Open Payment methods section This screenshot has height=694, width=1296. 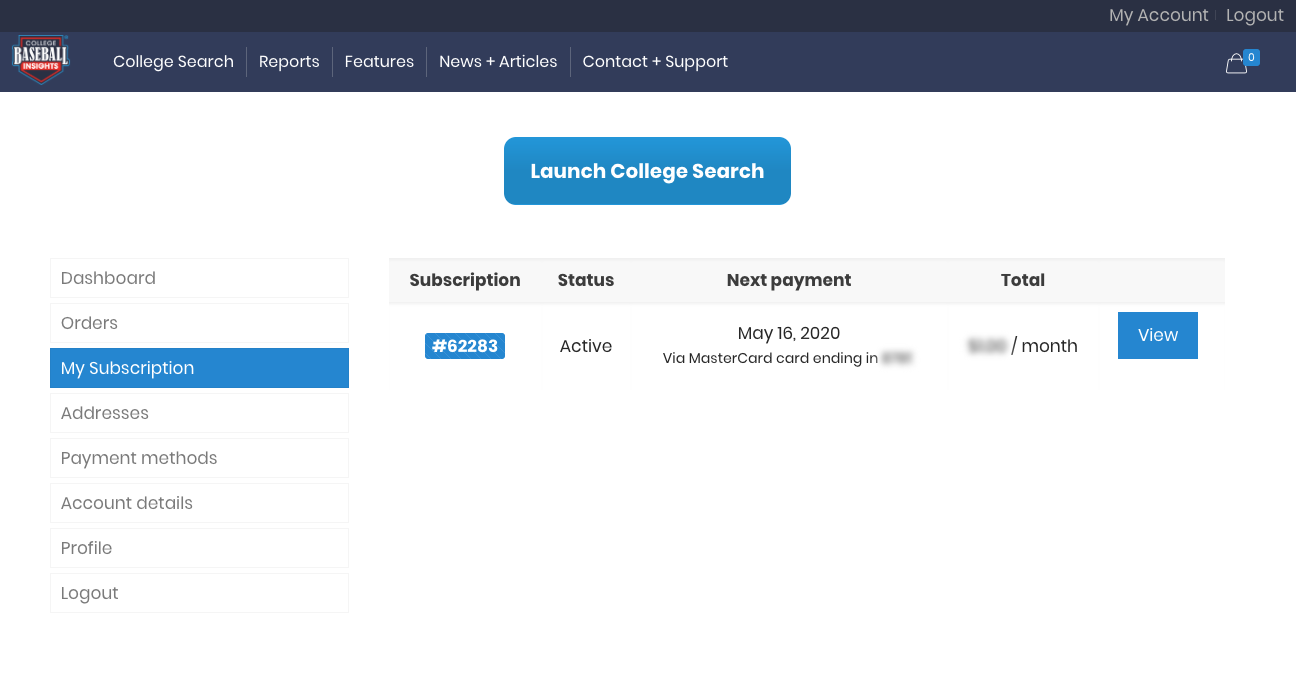pos(199,458)
